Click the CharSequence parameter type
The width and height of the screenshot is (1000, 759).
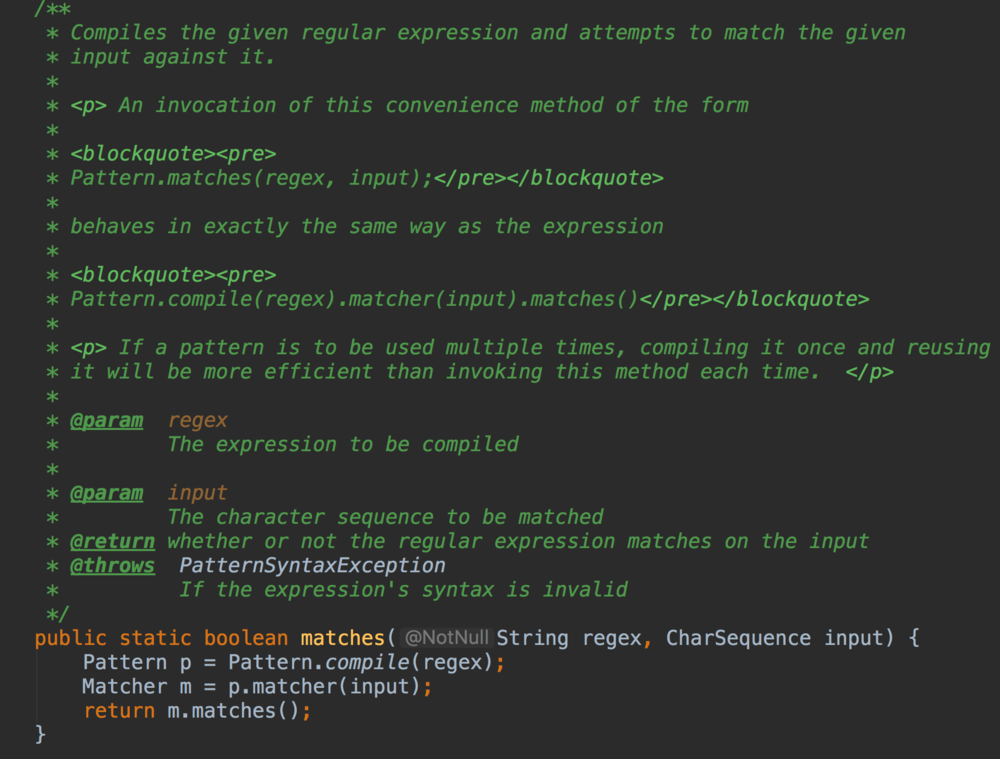pyautogui.click(x=738, y=638)
